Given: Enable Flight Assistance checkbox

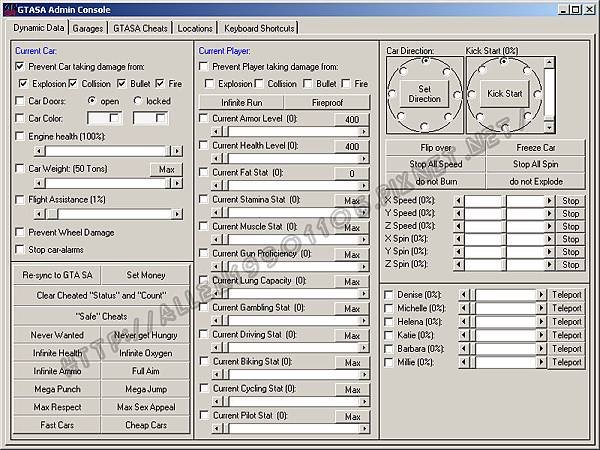Looking at the screenshot, I should [20, 199].
